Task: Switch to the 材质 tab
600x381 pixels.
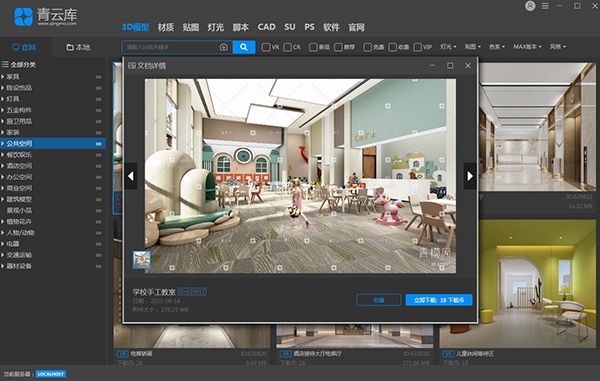Action: click(x=166, y=27)
